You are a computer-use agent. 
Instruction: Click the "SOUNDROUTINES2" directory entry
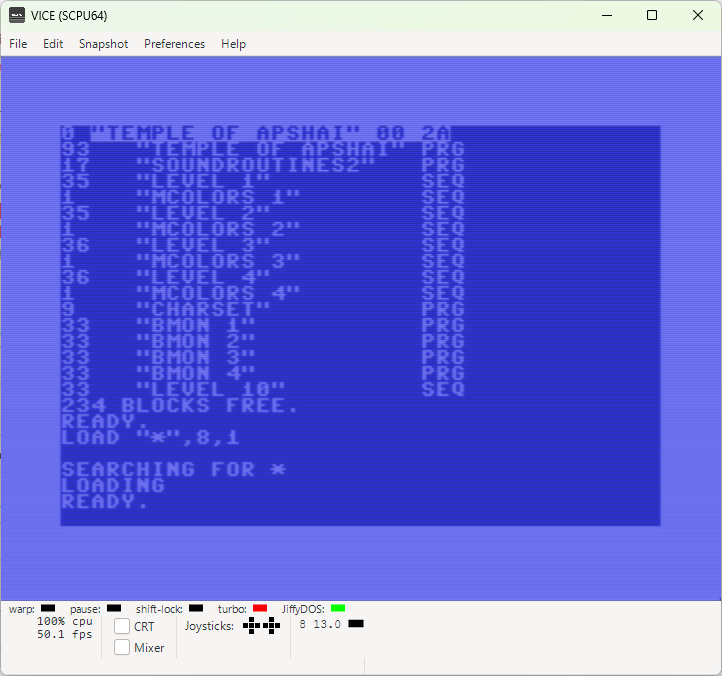pyautogui.click(x=263, y=165)
